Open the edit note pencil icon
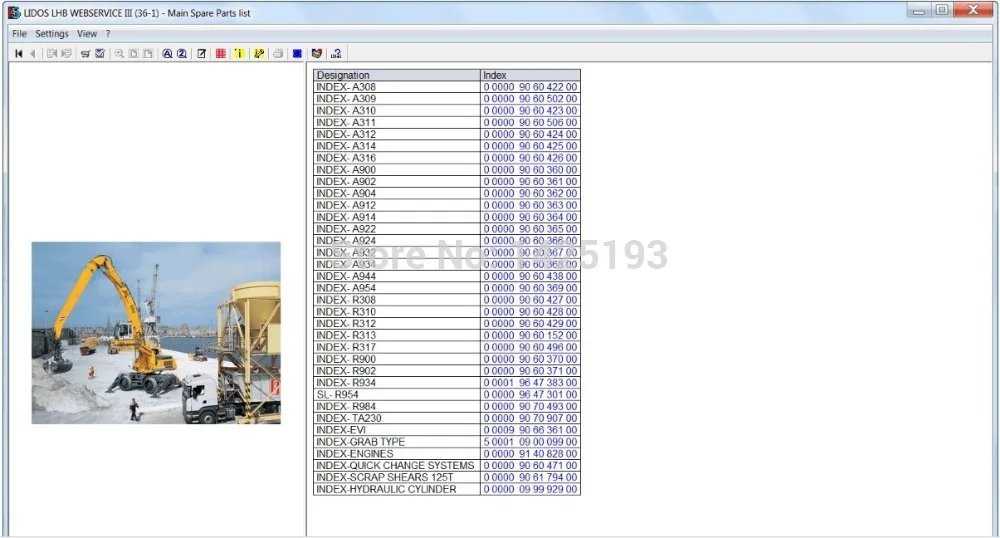1000x538 pixels. coord(202,54)
